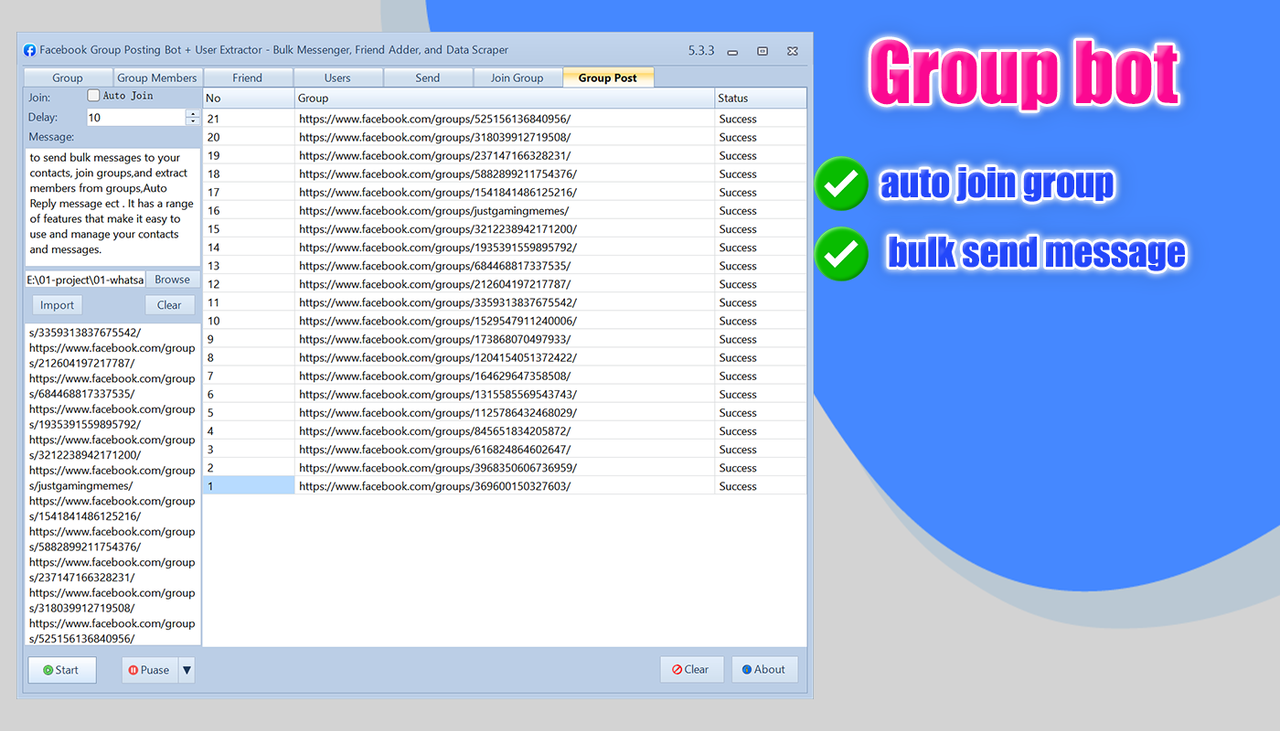Select row with groups/173868070497933/
This screenshot has height=731, width=1280.
[x=505, y=339]
